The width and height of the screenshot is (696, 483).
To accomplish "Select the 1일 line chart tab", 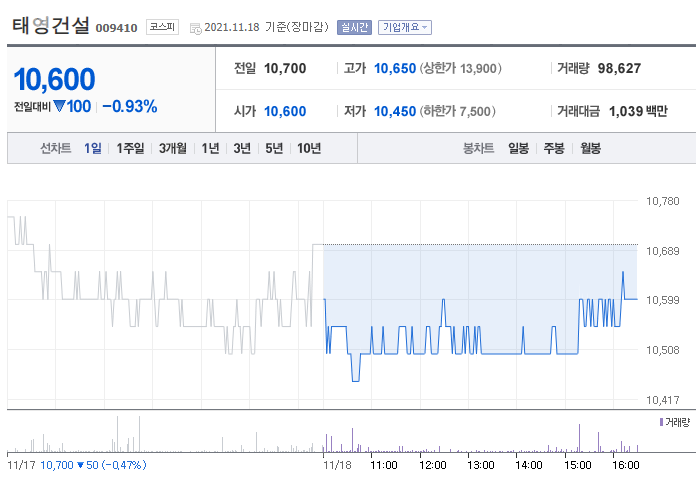I will pyautogui.click(x=93, y=148).
